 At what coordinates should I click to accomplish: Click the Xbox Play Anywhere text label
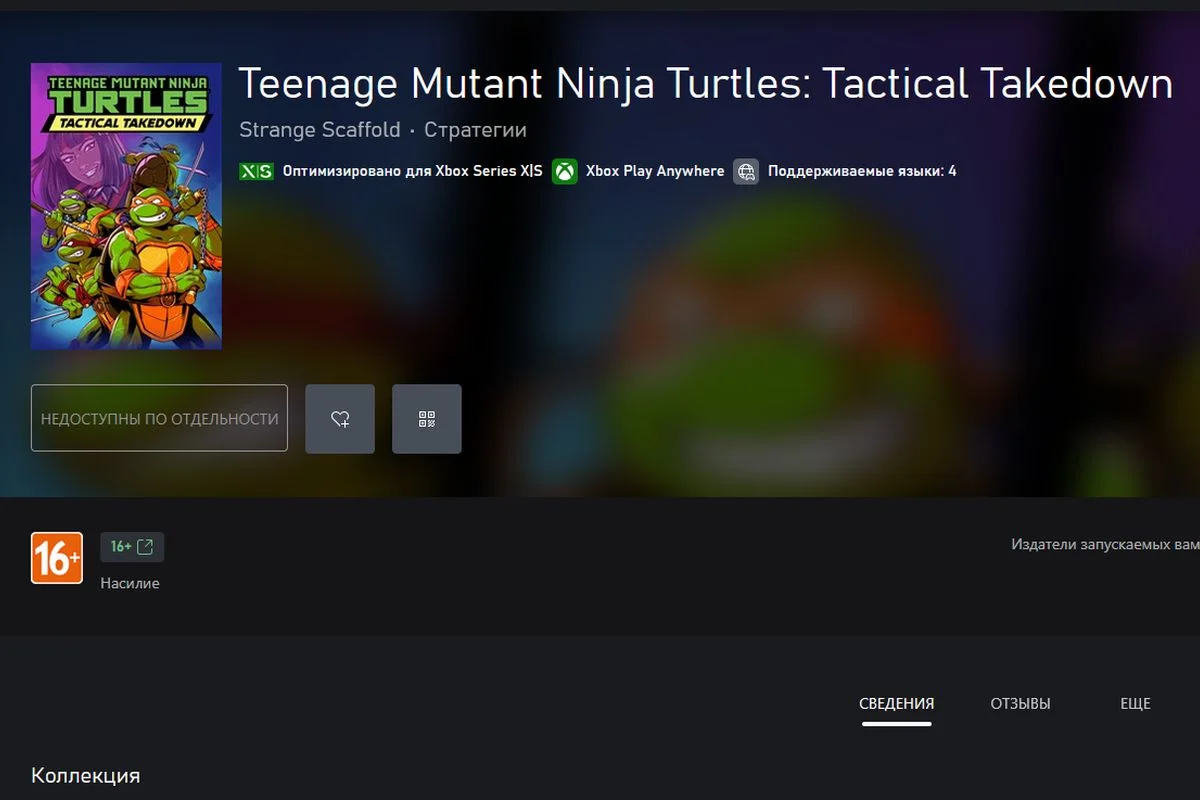pyautogui.click(x=655, y=171)
